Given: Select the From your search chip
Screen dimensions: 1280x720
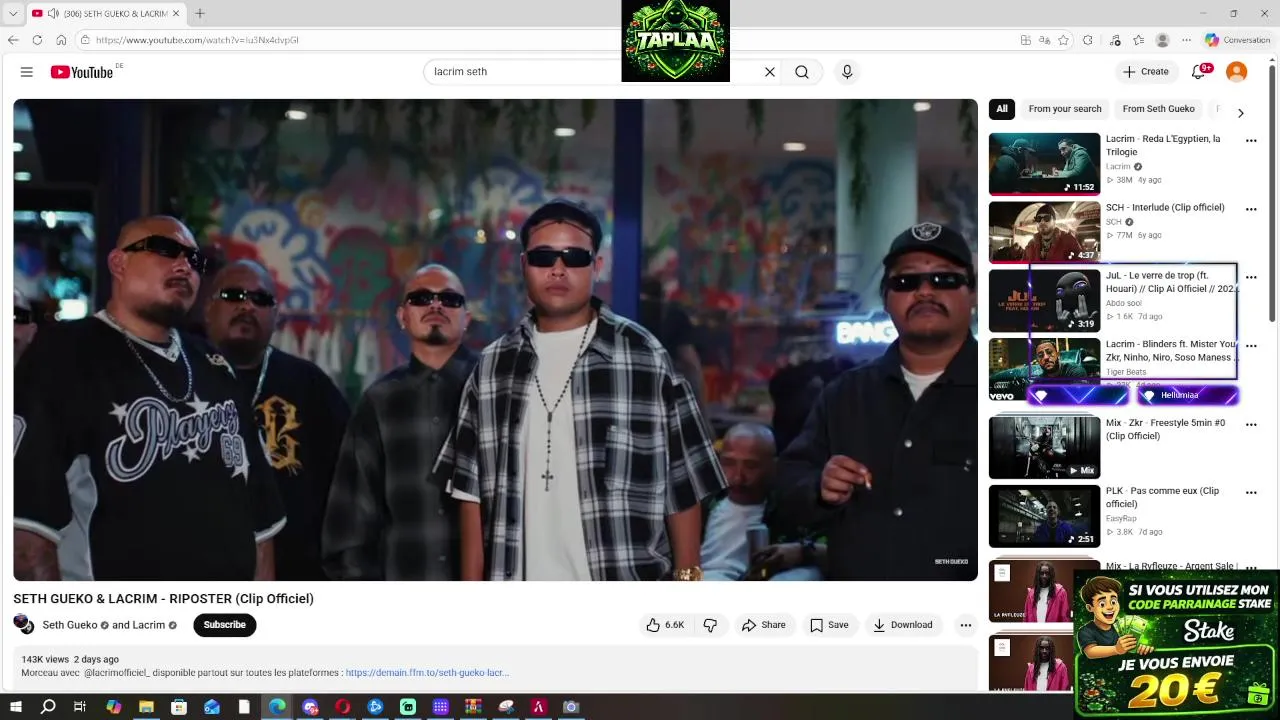Looking at the screenshot, I should (x=1065, y=109).
